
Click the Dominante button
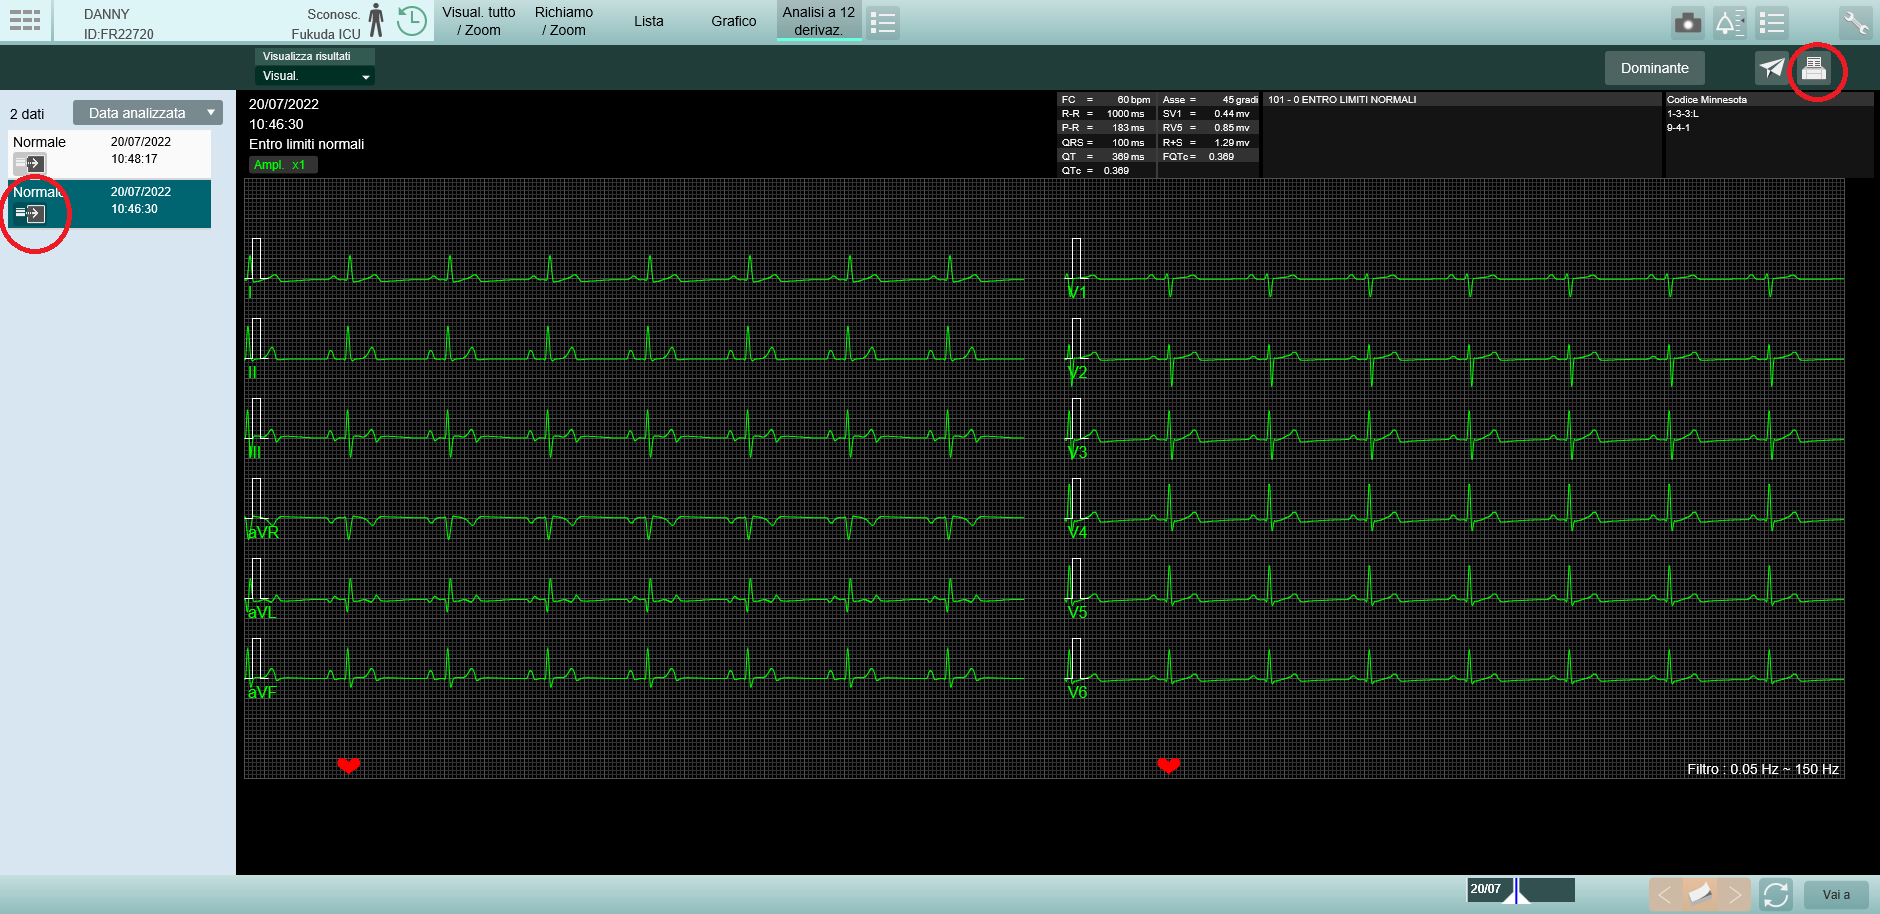1655,68
